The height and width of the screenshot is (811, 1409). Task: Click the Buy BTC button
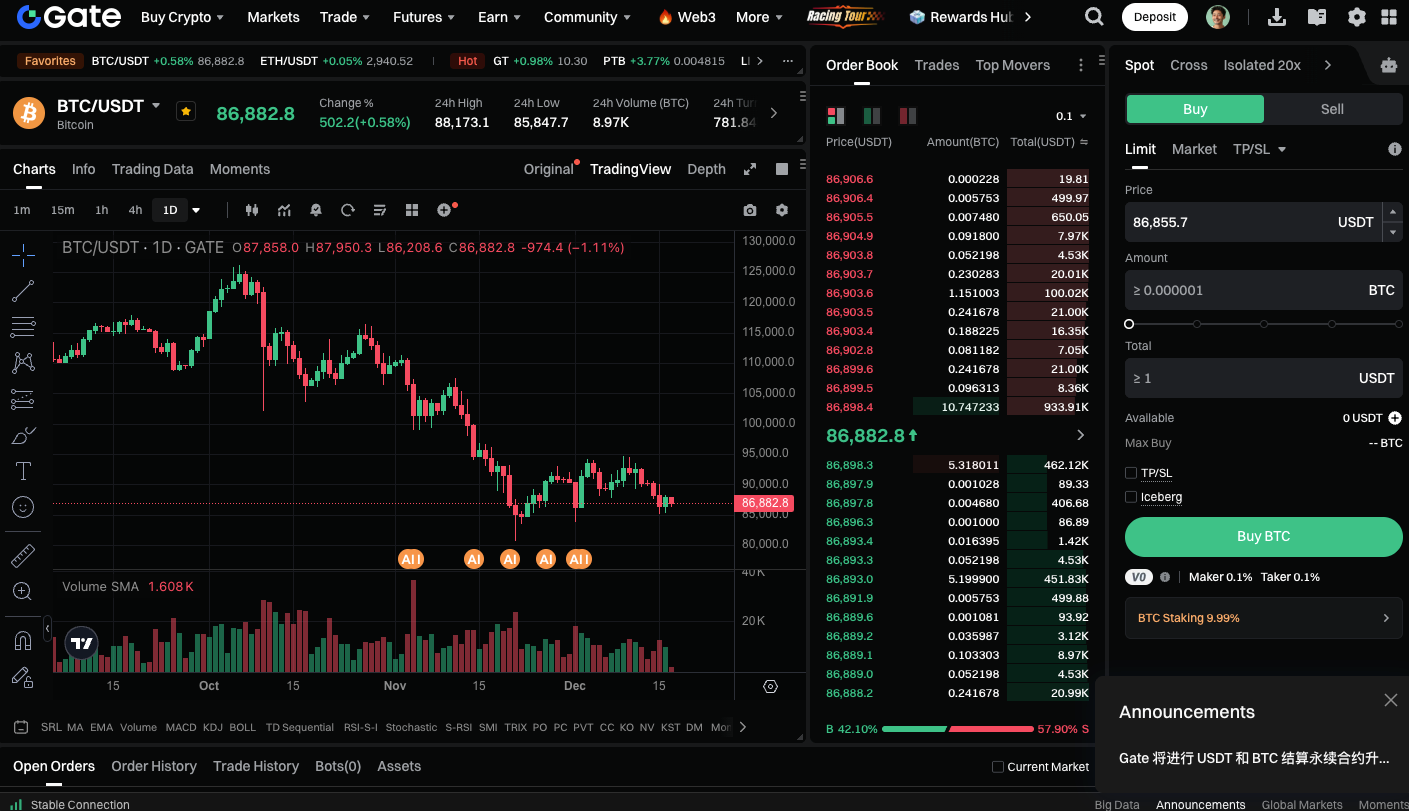(1264, 536)
